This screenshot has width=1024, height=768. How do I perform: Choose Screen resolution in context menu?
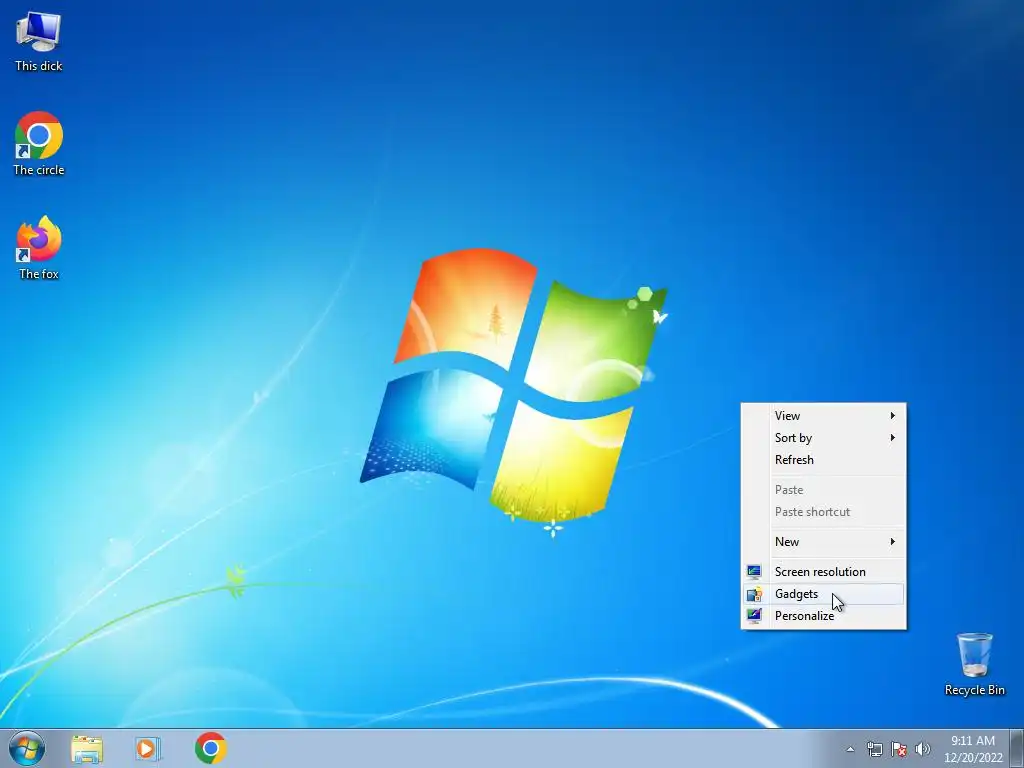click(824, 571)
